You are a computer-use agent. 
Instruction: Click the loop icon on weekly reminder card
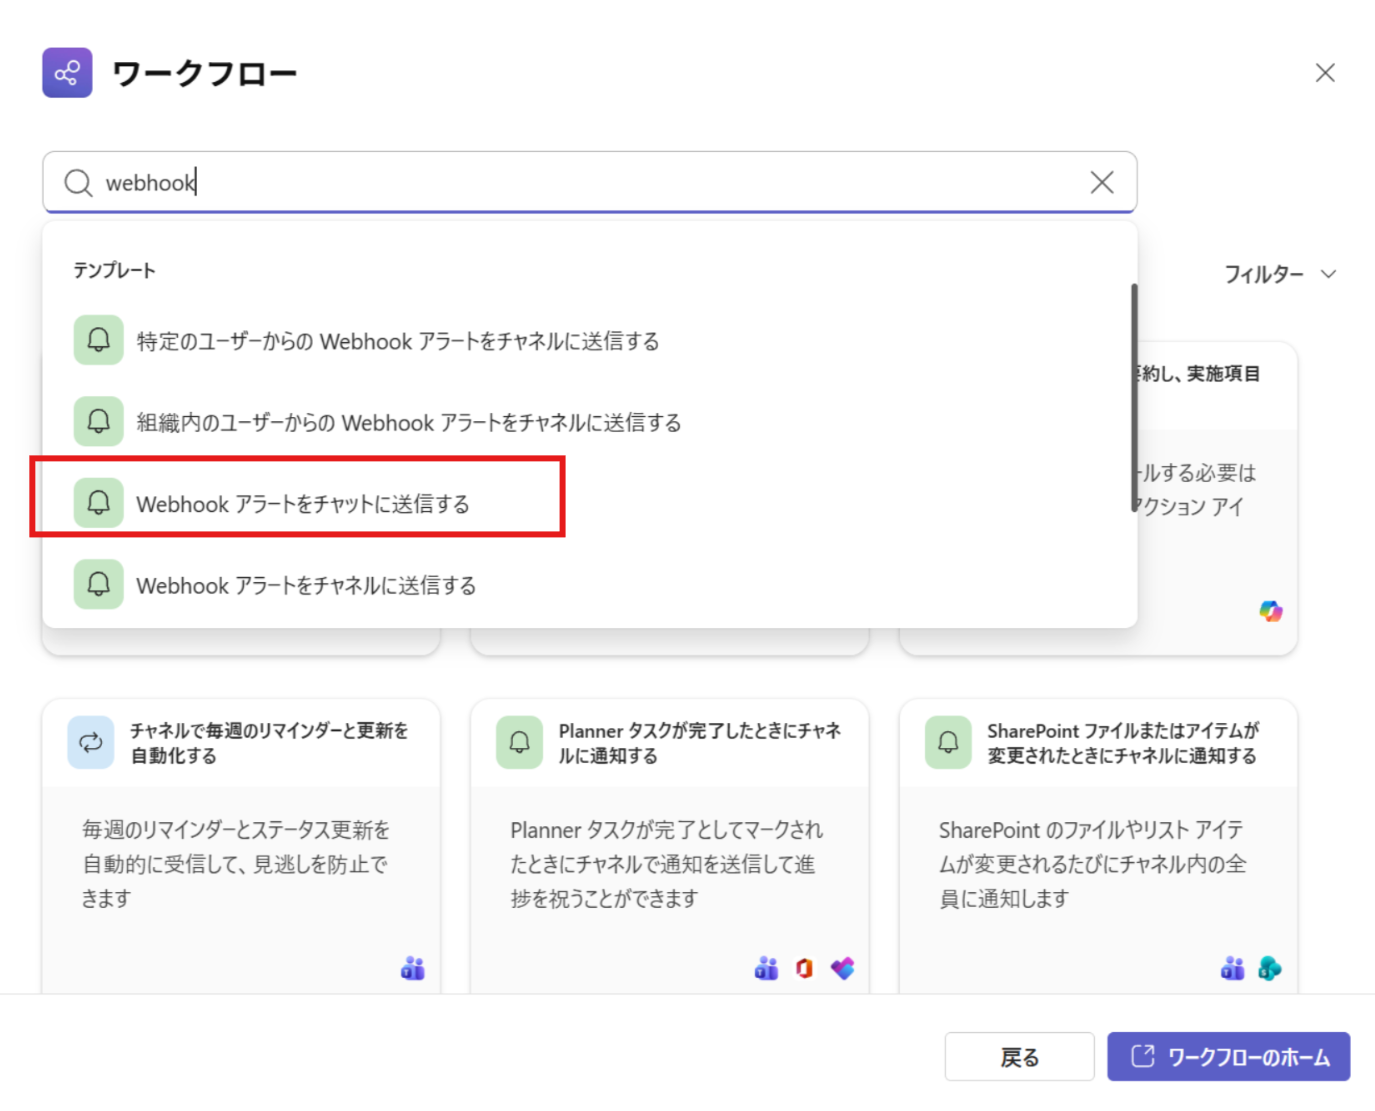(91, 742)
